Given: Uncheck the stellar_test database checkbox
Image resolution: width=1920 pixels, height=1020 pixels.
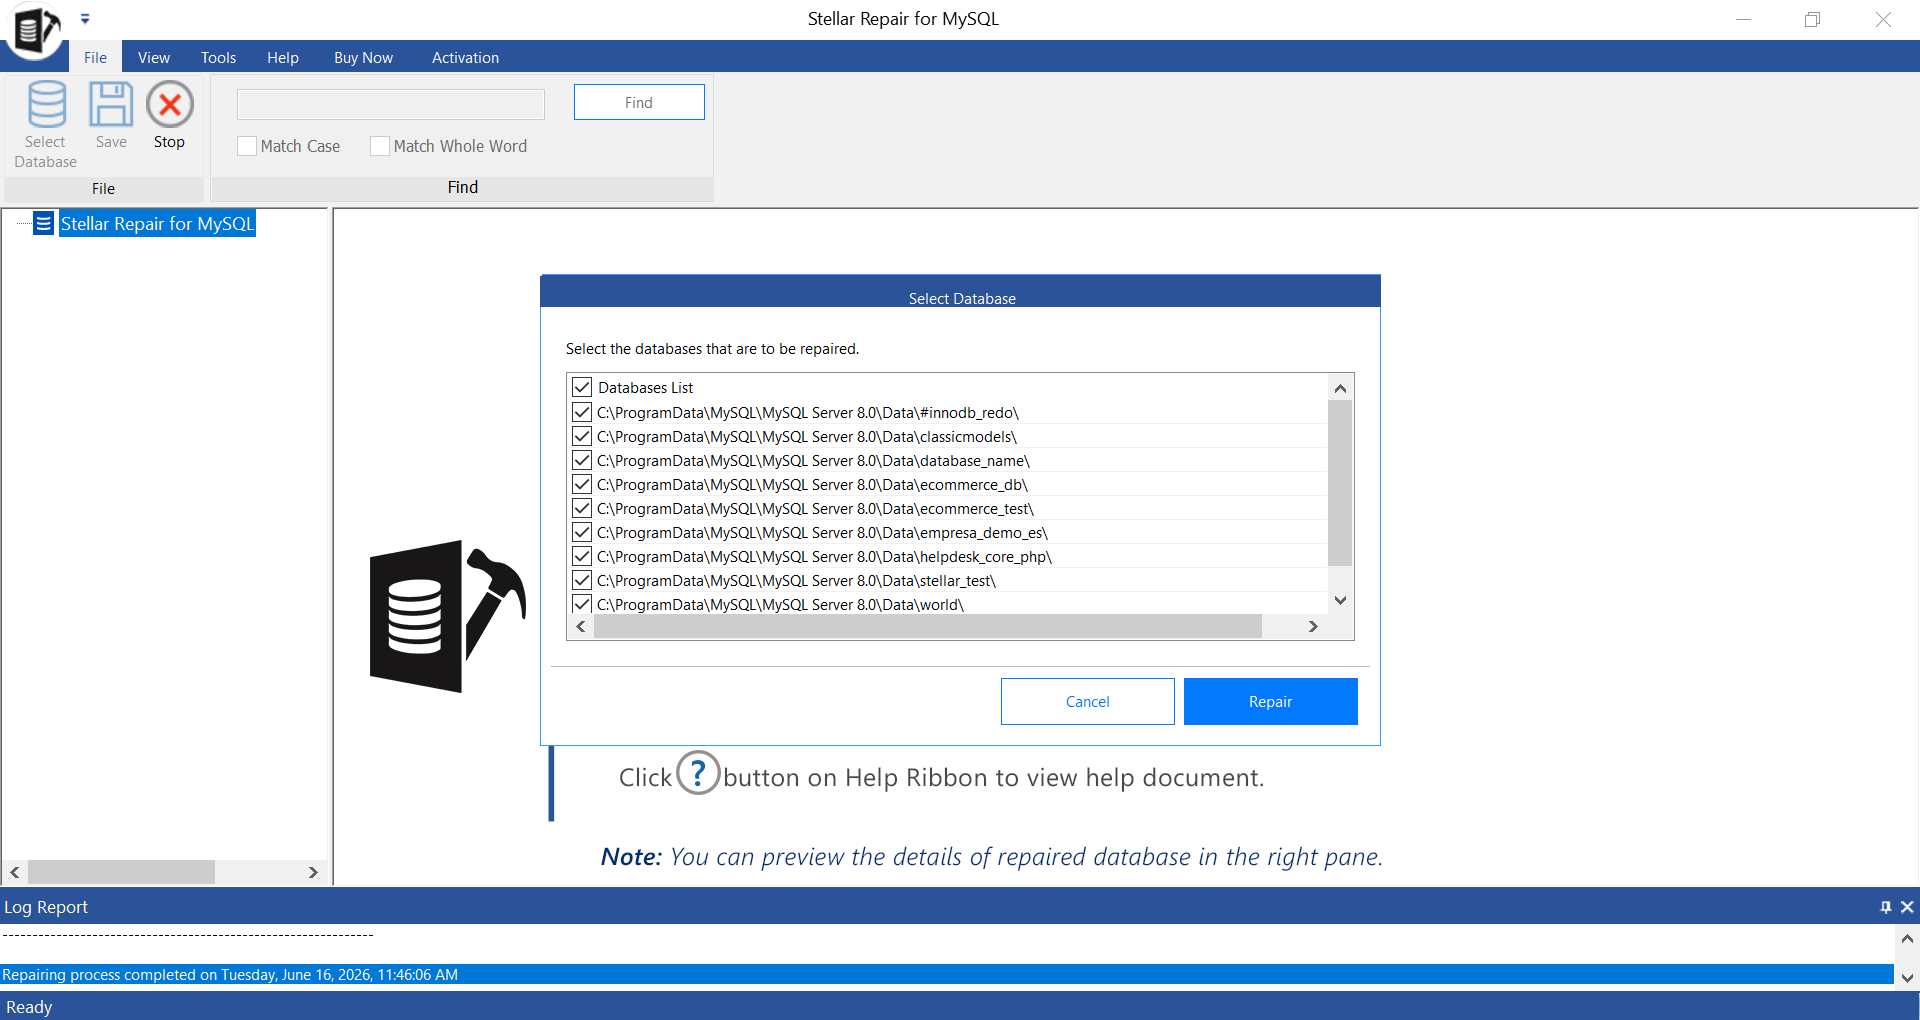Looking at the screenshot, I should click(x=582, y=580).
